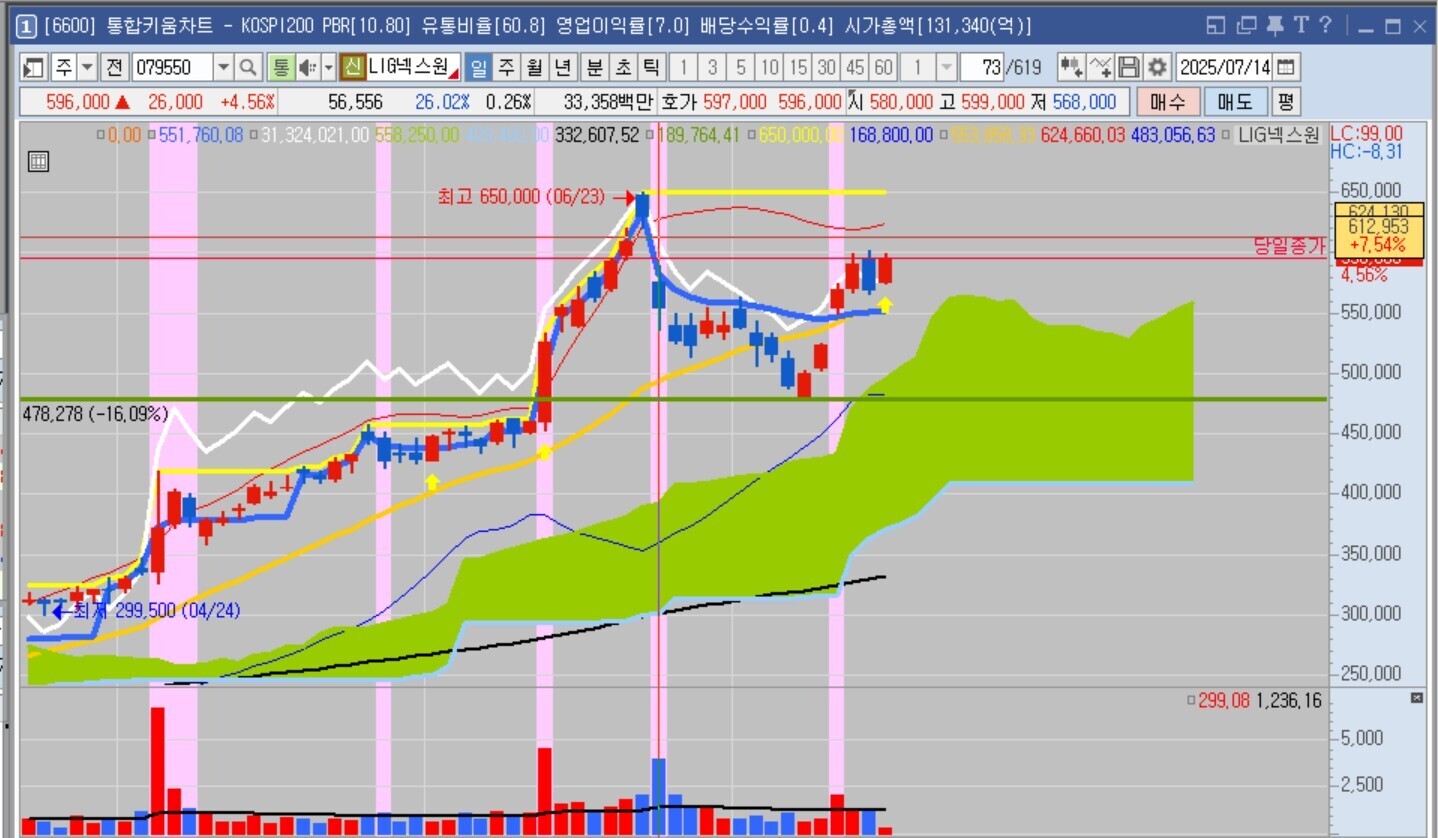The image size is (1438, 838).
Task: Click the window layout icon in title bar
Action: click(x=1216, y=26)
